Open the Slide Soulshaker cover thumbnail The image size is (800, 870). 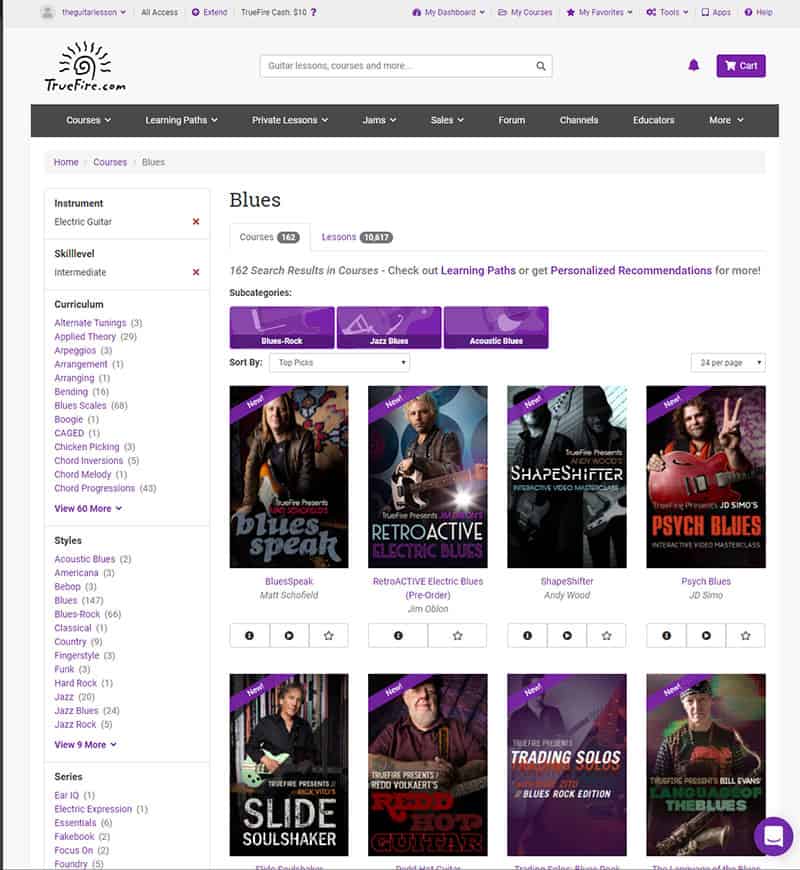(x=289, y=765)
